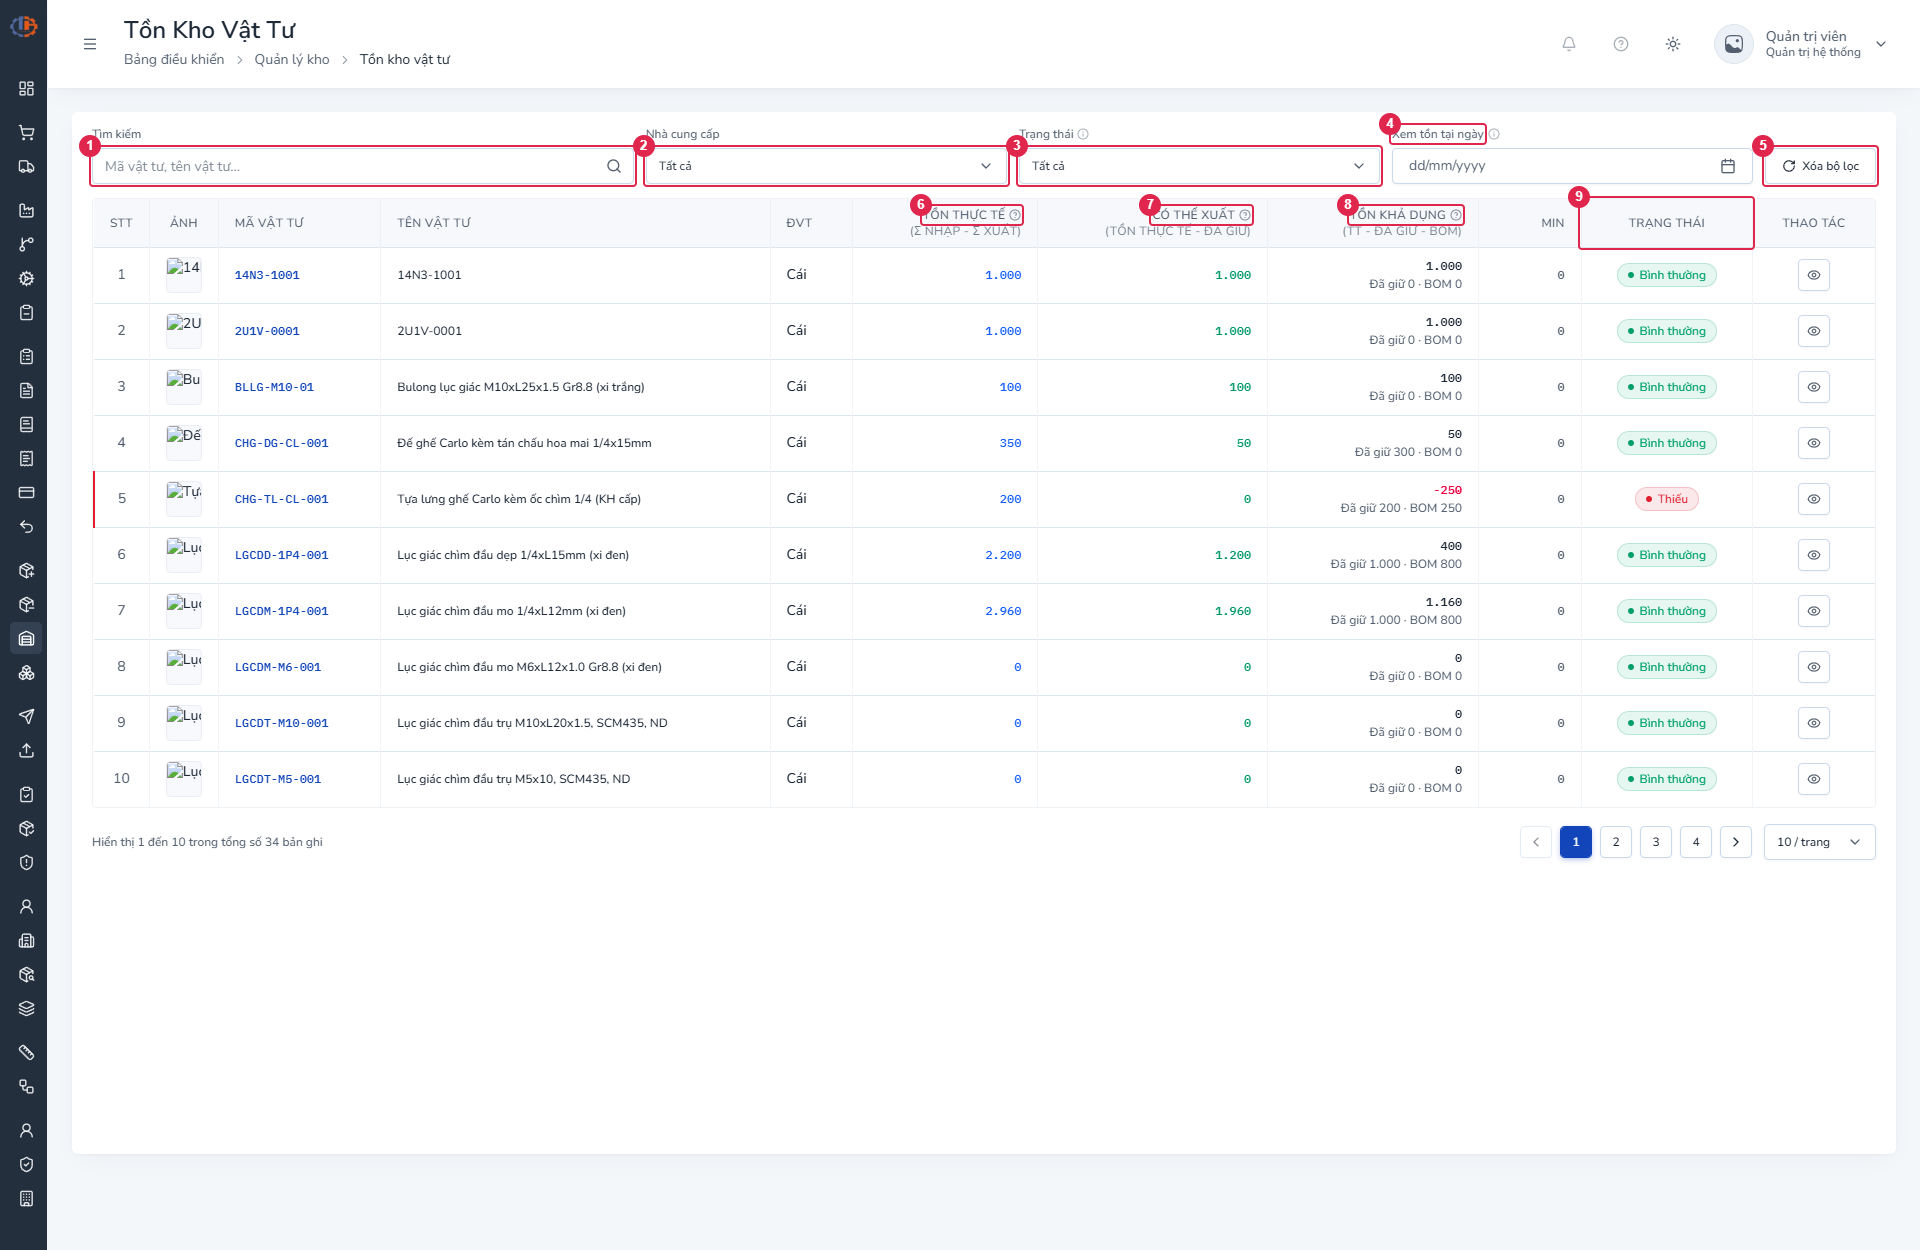
Task: Go to page 4
Action: tap(1696, 842)
